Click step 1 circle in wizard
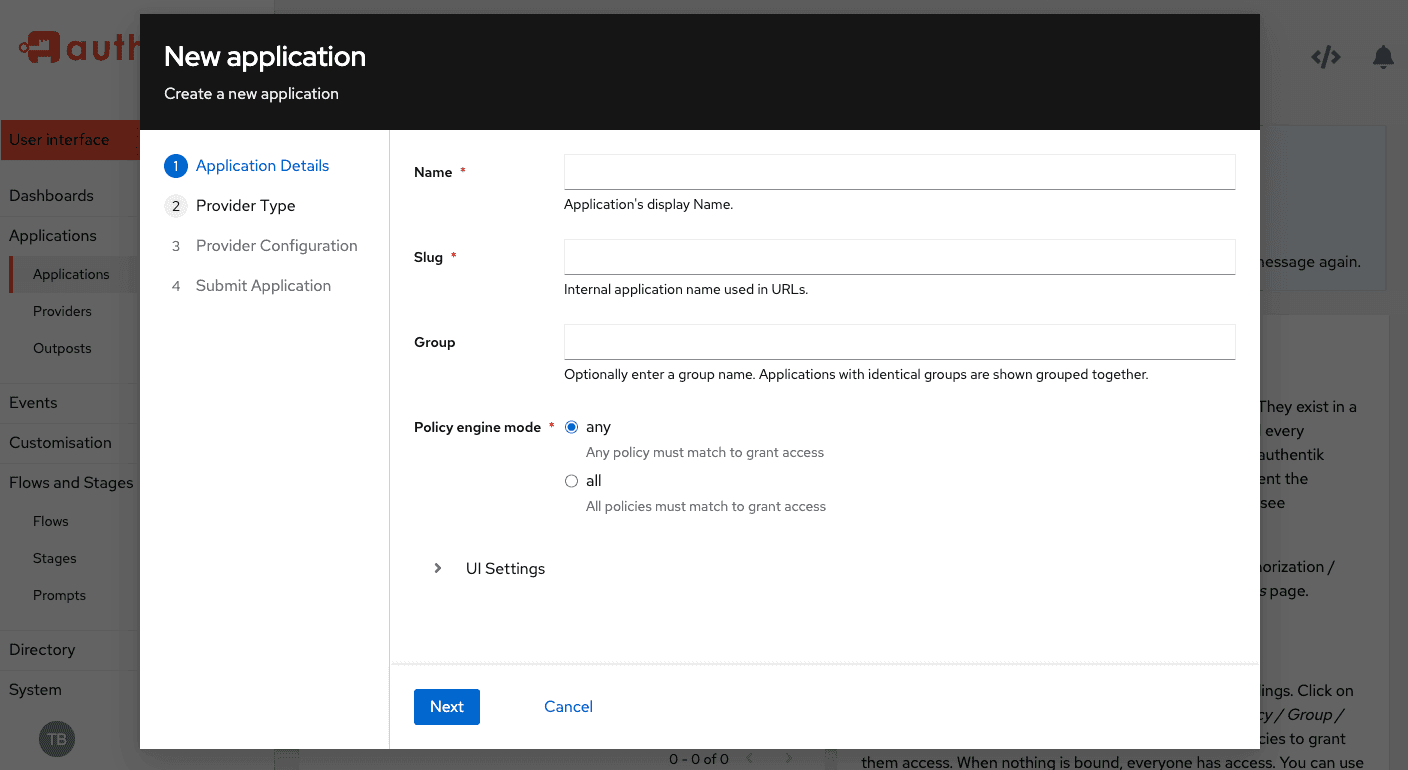The image size is (1408, 770). 176,166
